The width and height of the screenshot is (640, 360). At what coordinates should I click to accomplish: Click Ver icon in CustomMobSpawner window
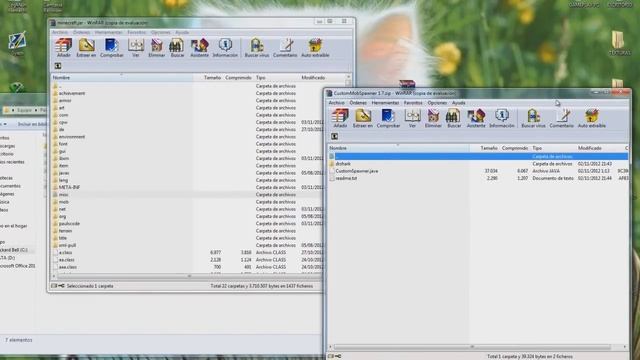pos(412,118)
